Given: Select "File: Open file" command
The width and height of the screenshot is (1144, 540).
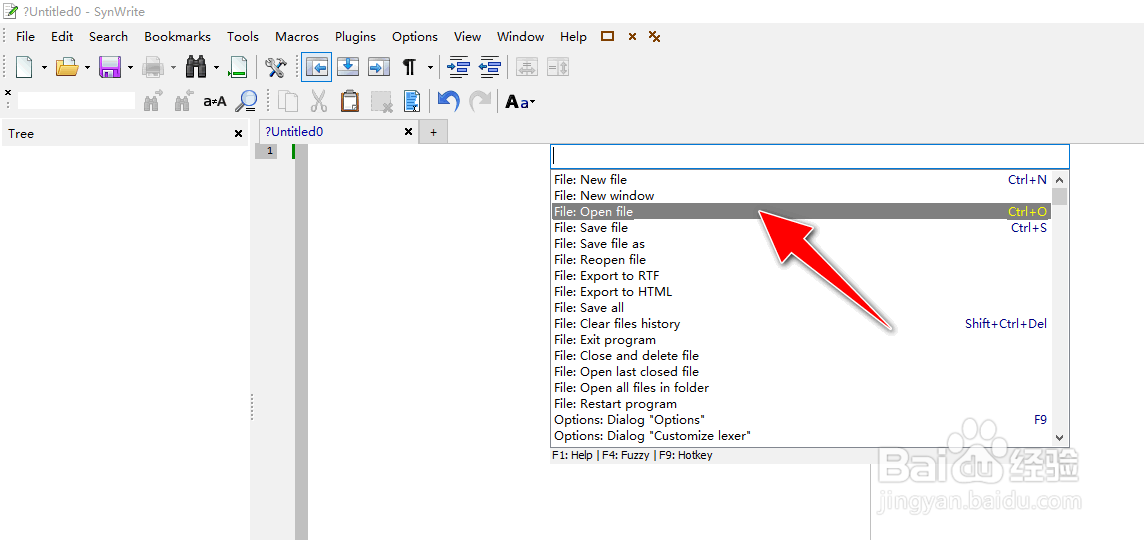Looking at the screenshot, I should tap(800, 212).
